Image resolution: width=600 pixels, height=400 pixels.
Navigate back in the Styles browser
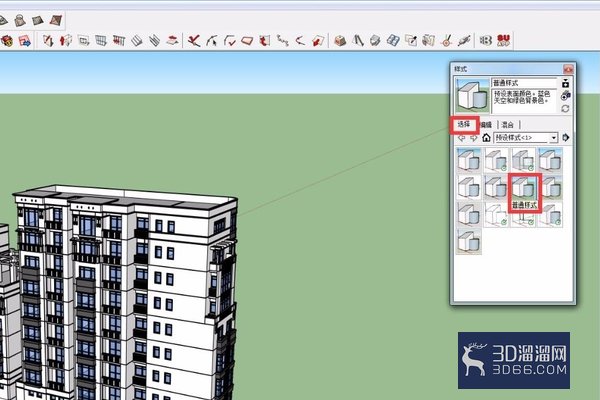point(462,137)
